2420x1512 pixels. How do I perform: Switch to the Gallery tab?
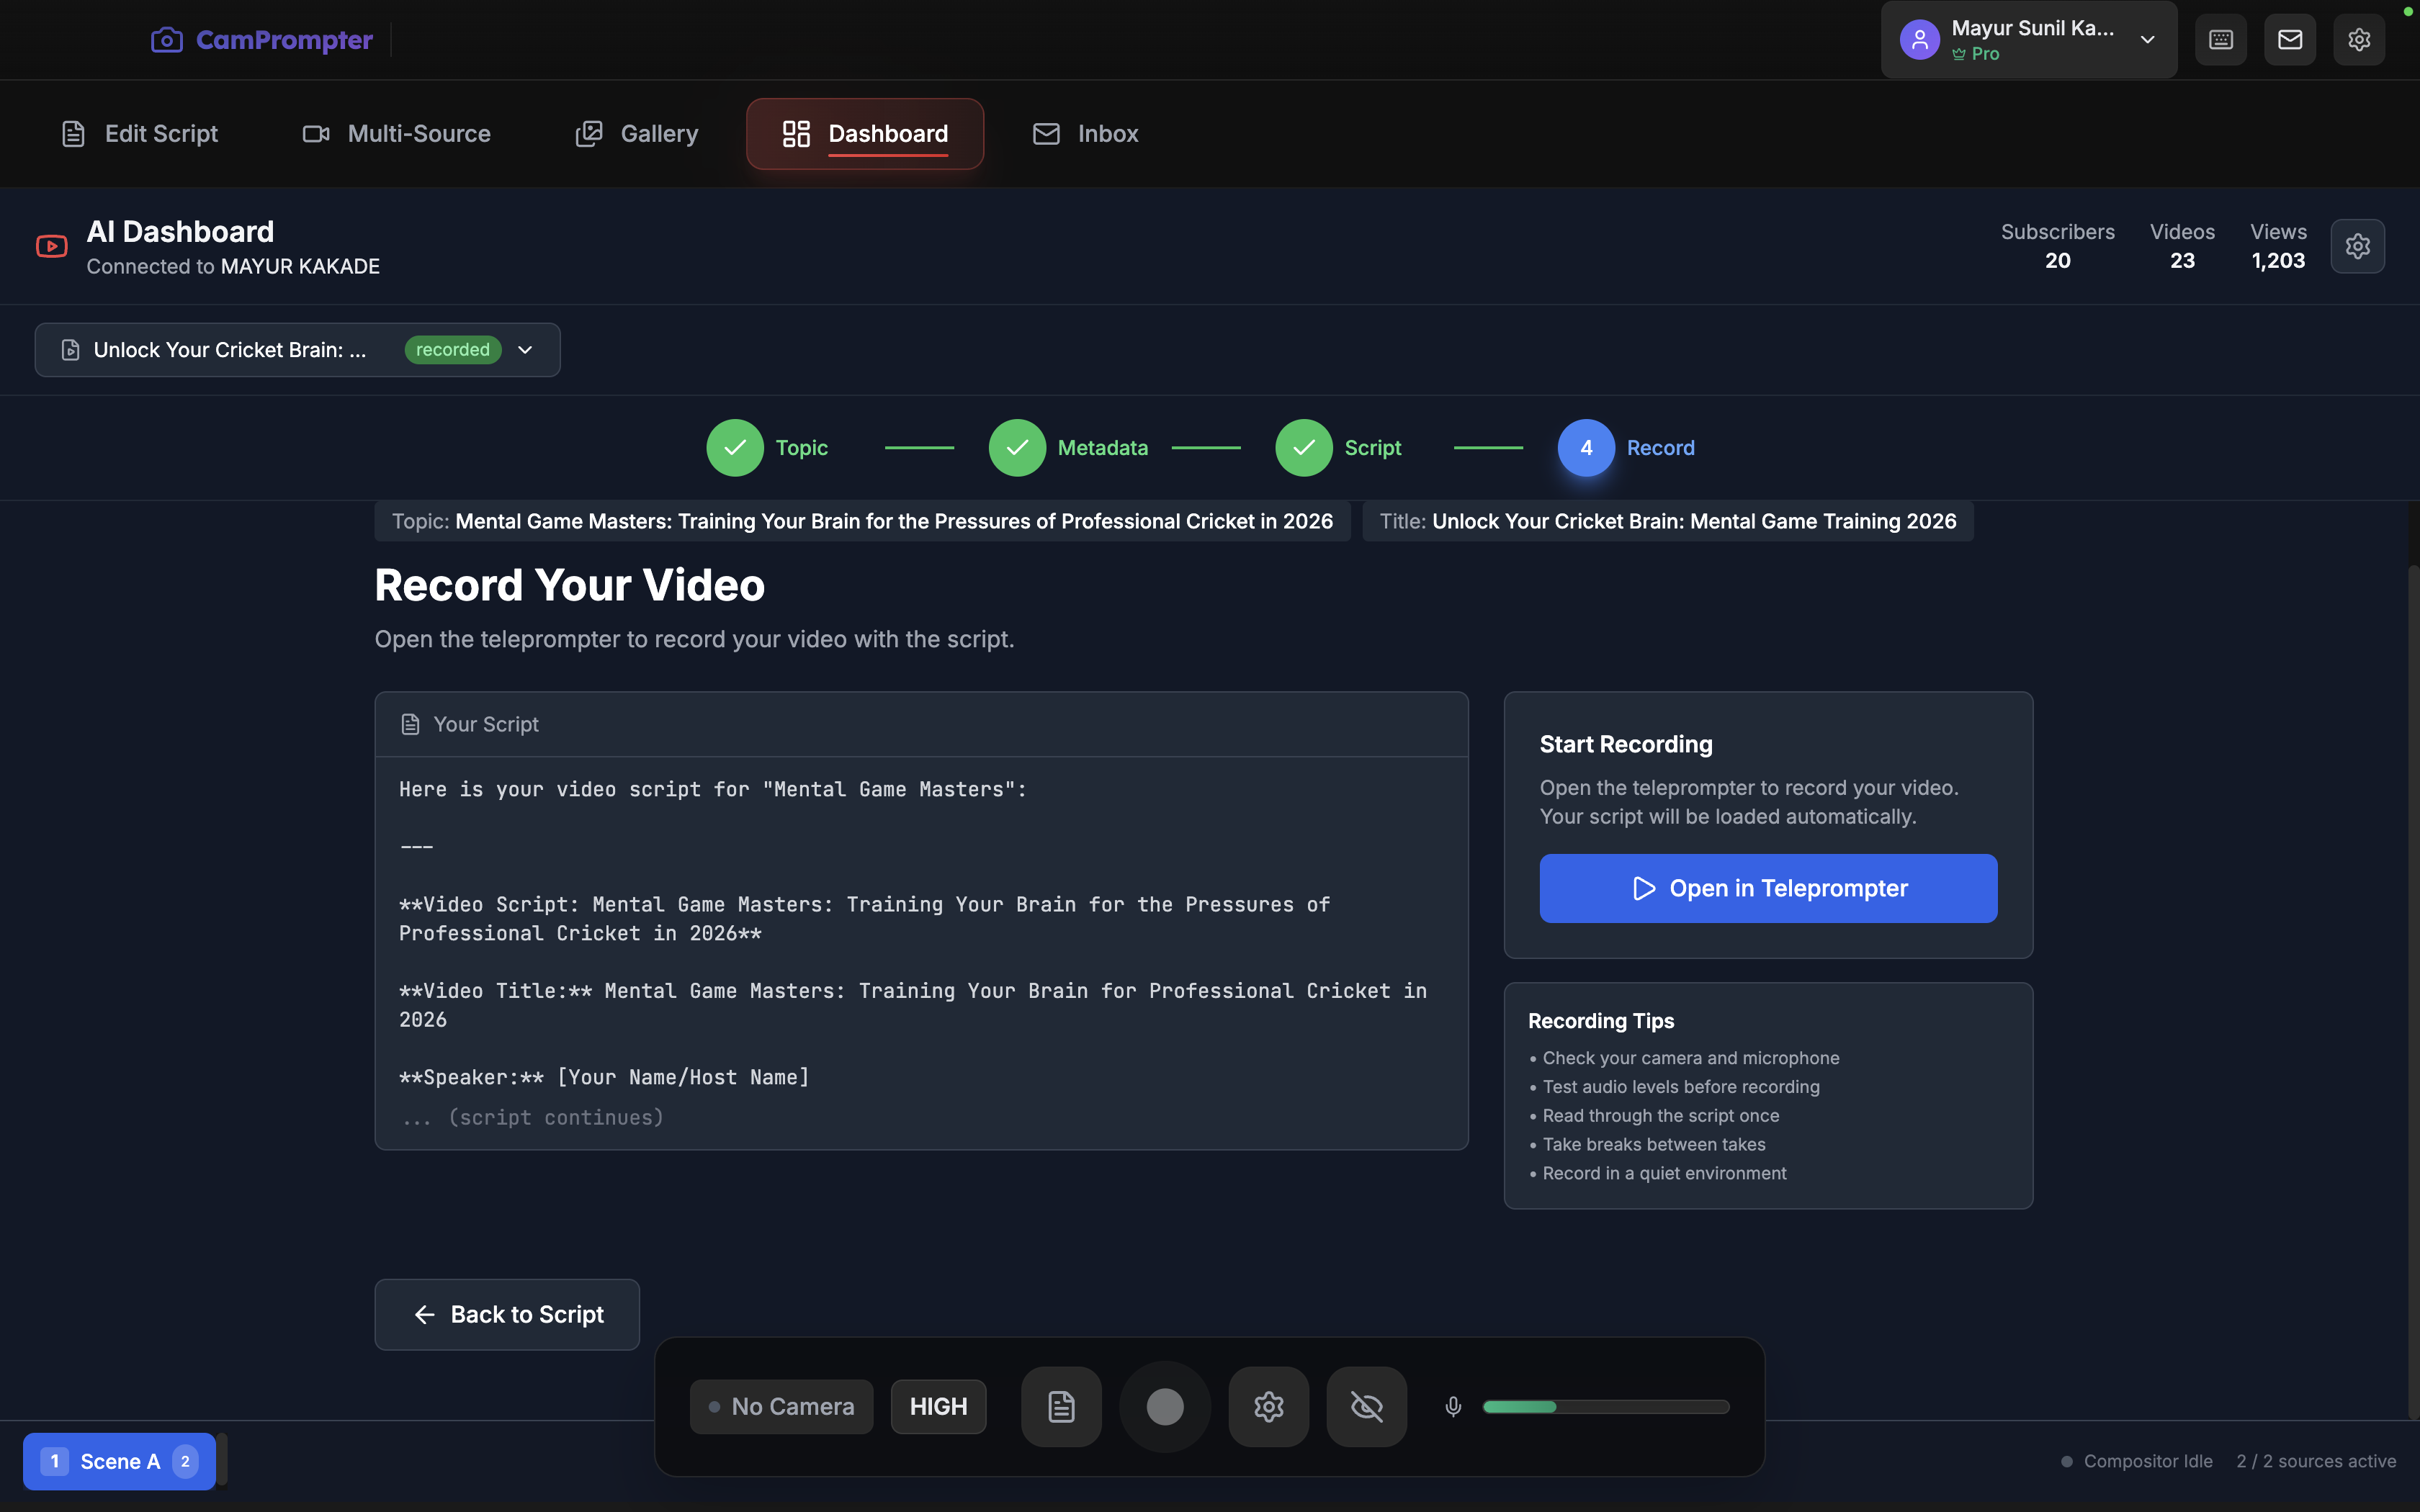coord(637,134)
